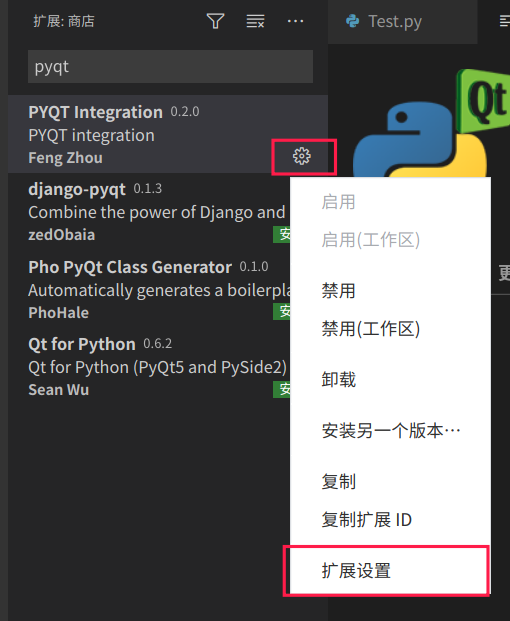510x621 pixels.
Task: Select Pho PyQt Class Generator extension
Action: point(149,289)
